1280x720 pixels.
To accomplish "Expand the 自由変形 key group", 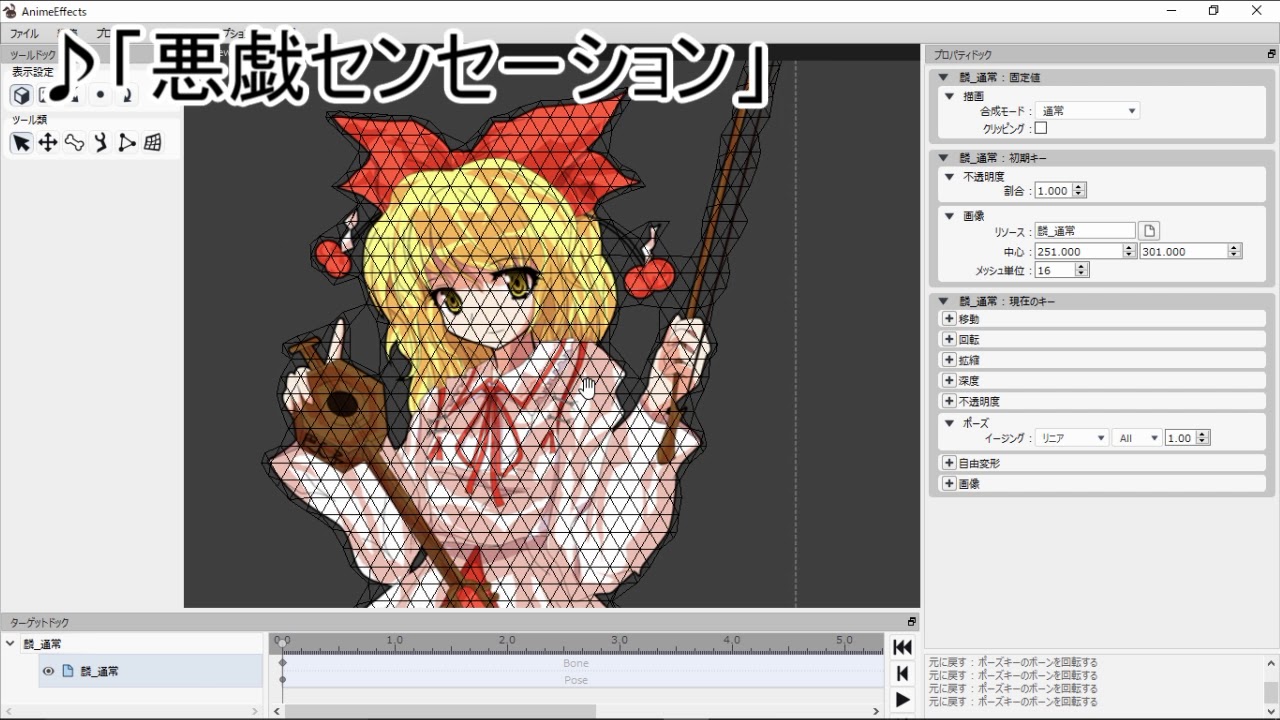I will [949, 463].
